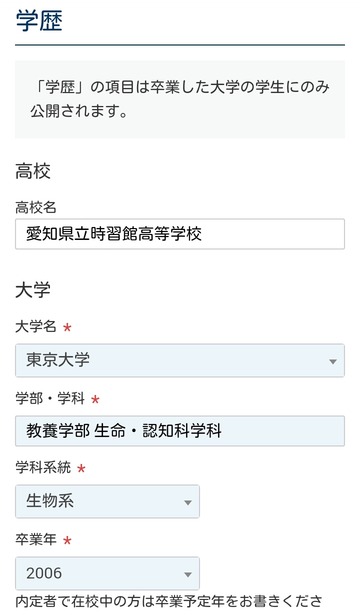Click the 学歴 page heading

[x=39, y=21]
